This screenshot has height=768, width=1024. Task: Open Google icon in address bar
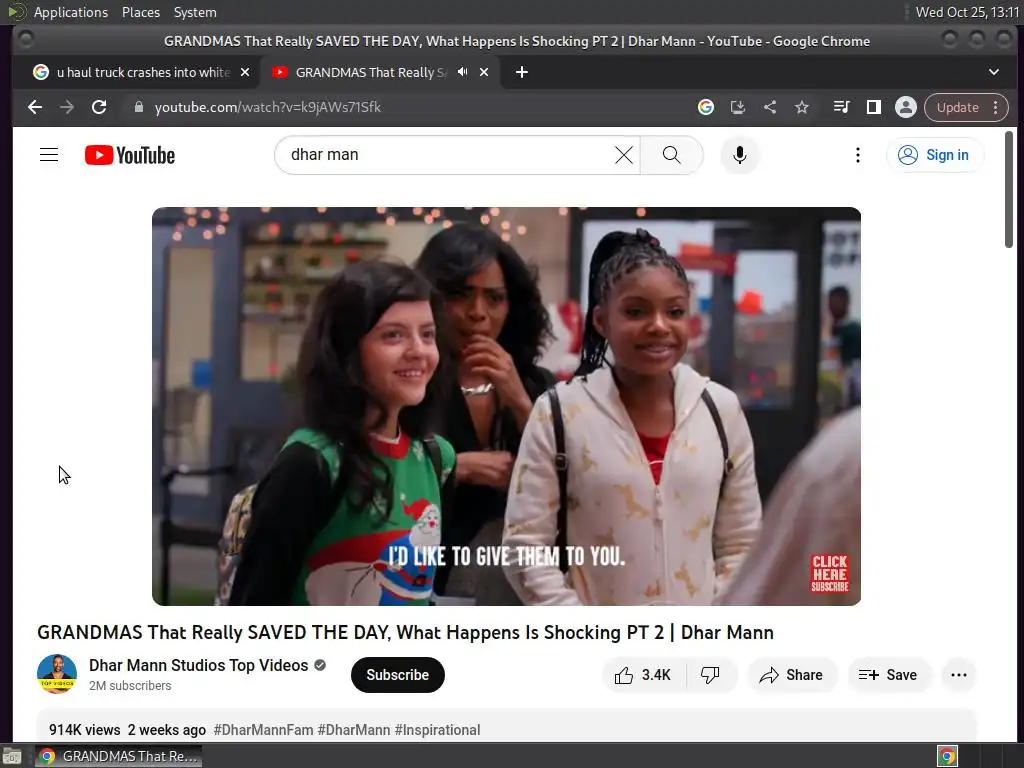coord(705,107)
